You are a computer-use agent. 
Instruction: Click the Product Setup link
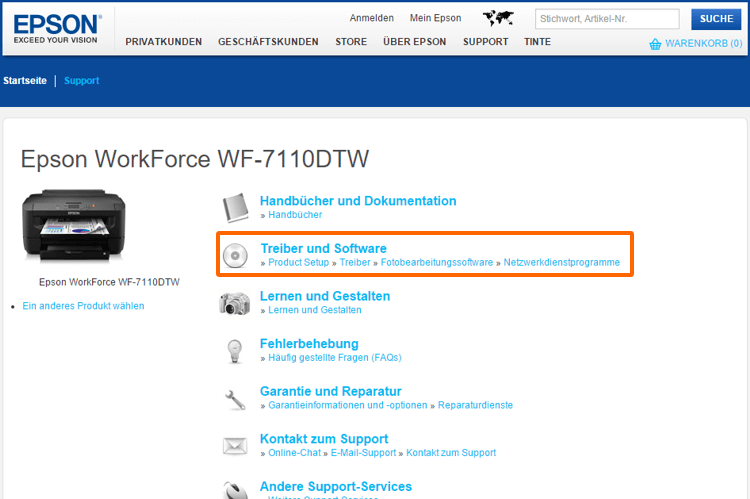[x=298, y=263]
